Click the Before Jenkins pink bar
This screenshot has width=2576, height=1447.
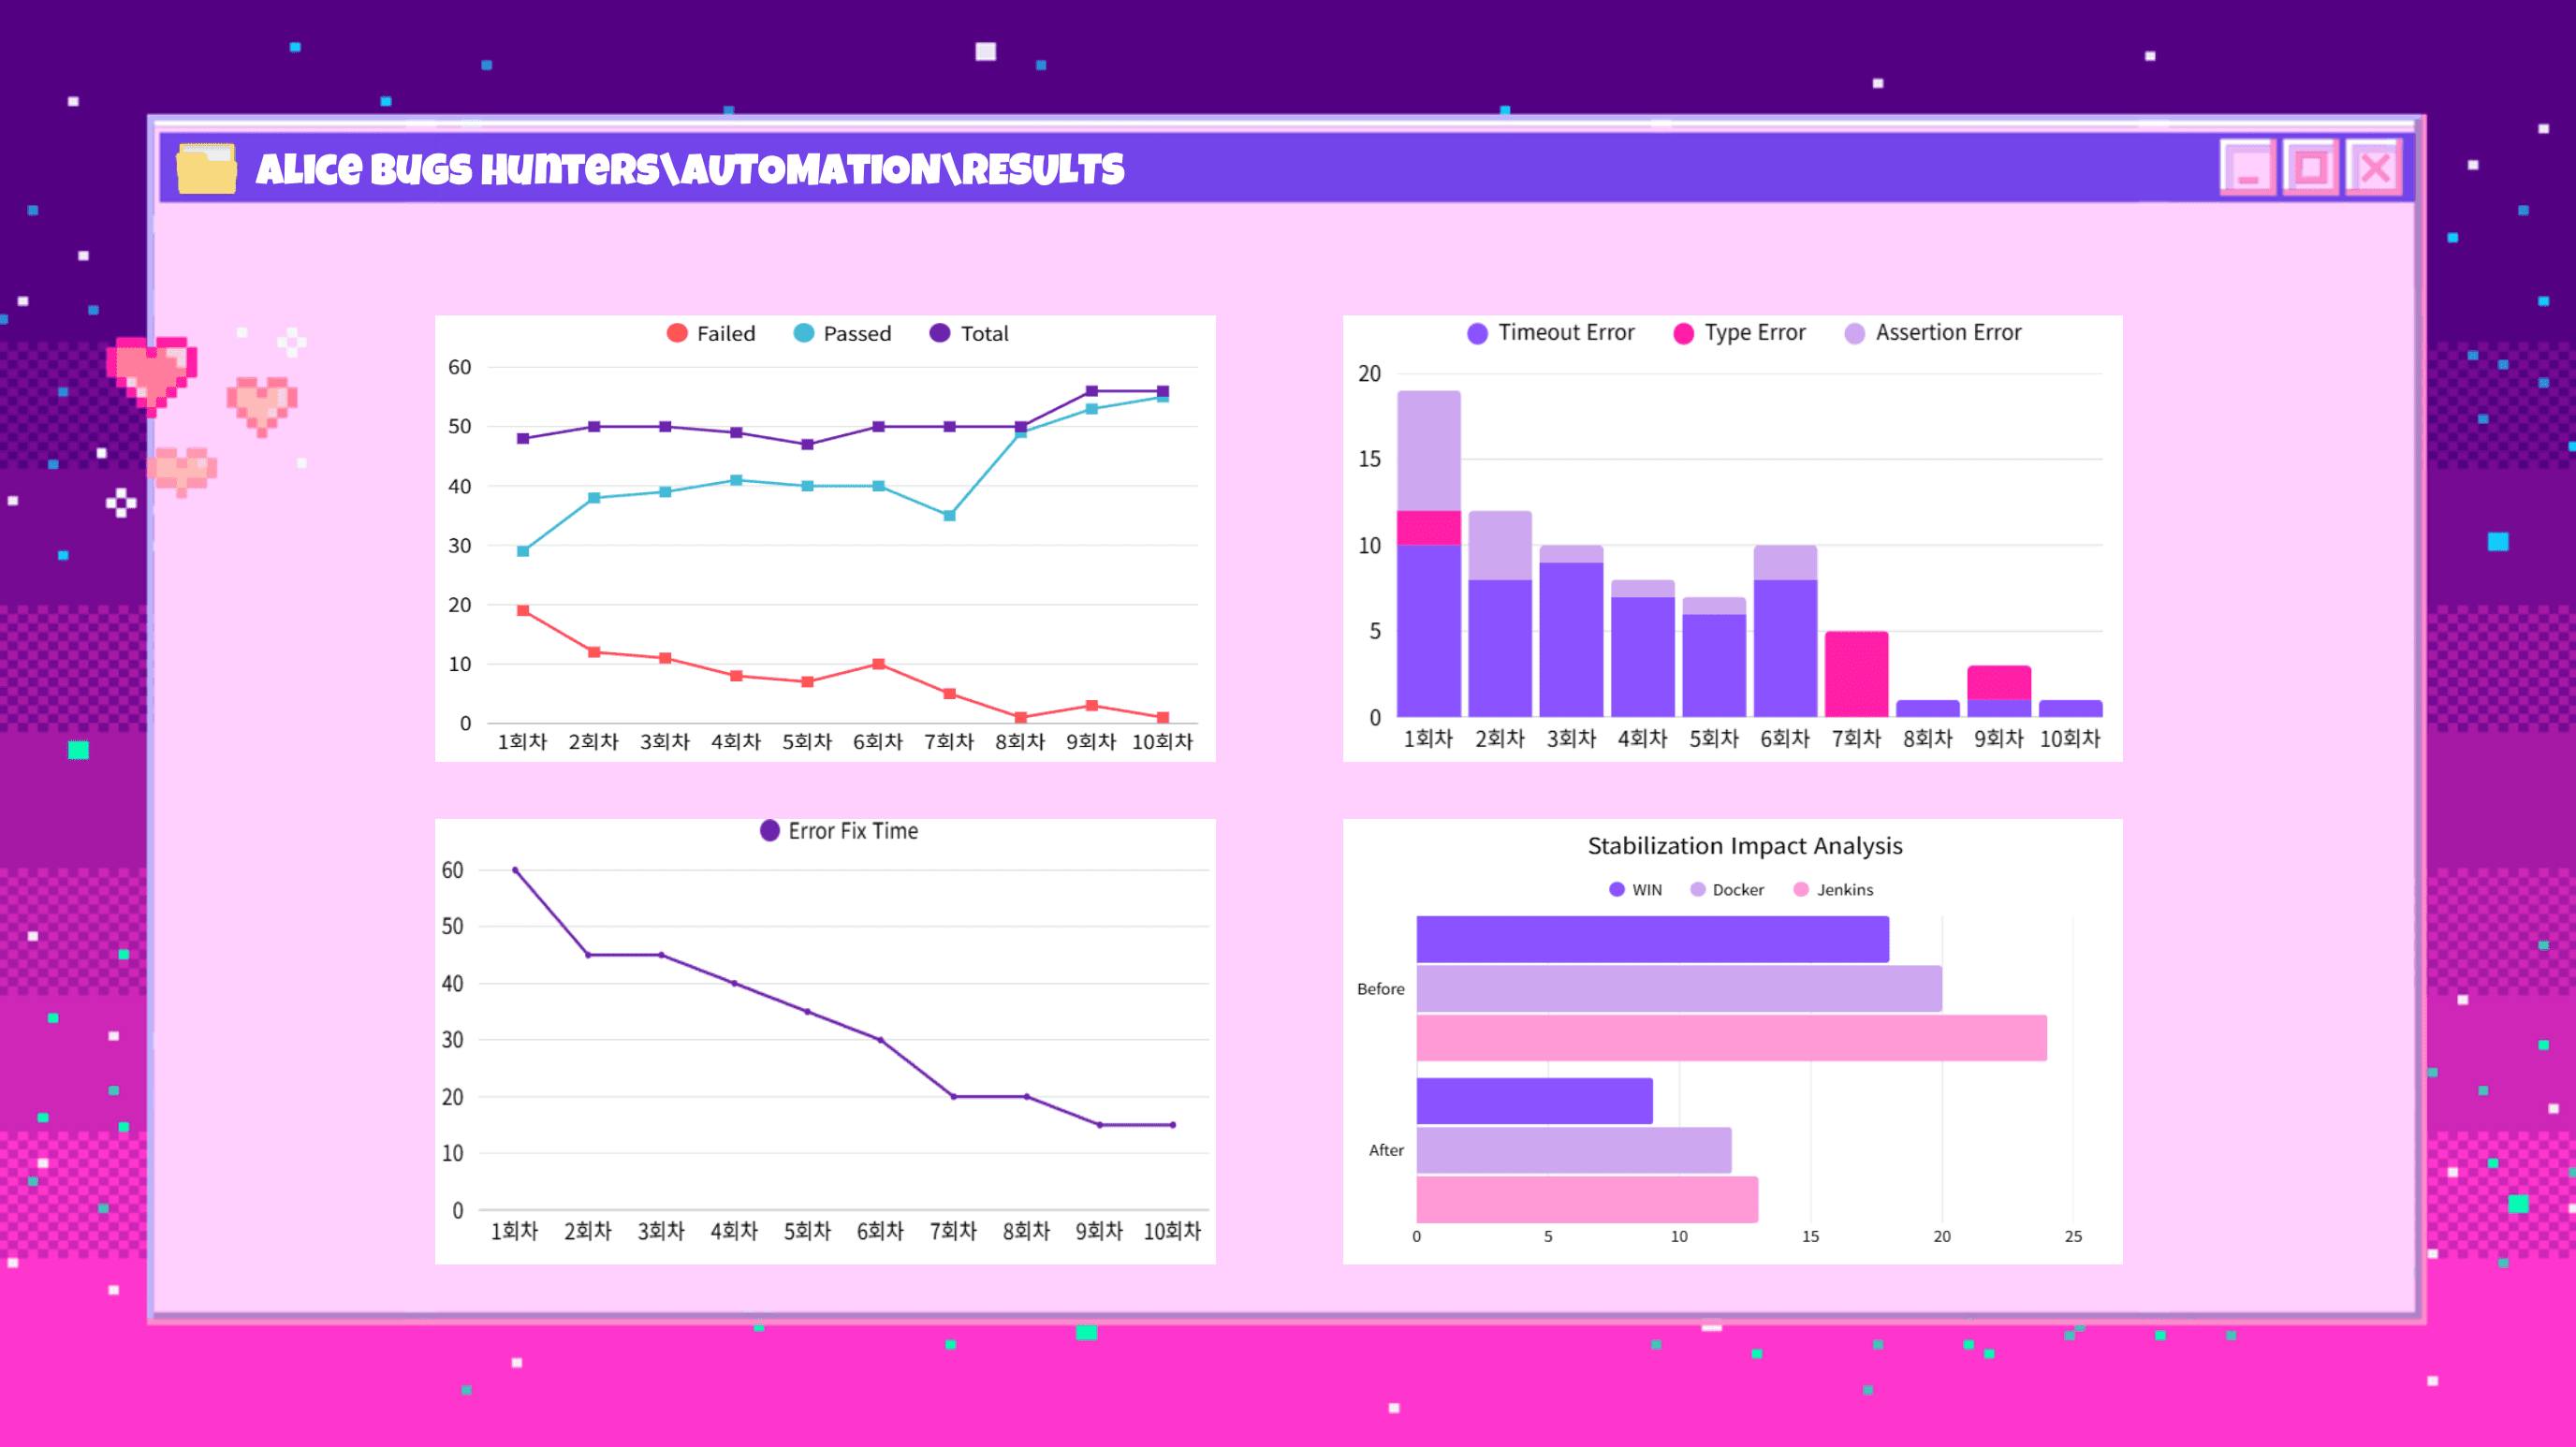(1730, 1038)
